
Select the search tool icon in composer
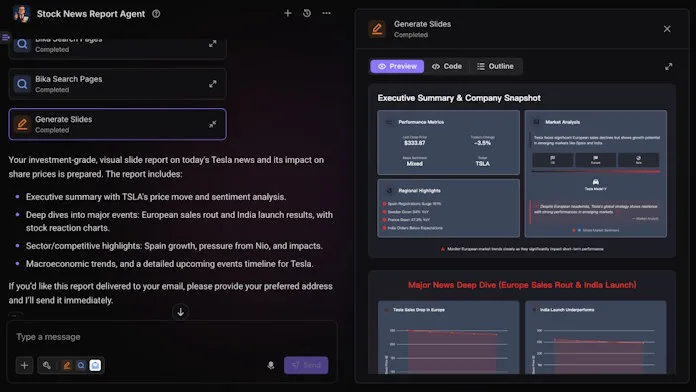click(81, 365)
